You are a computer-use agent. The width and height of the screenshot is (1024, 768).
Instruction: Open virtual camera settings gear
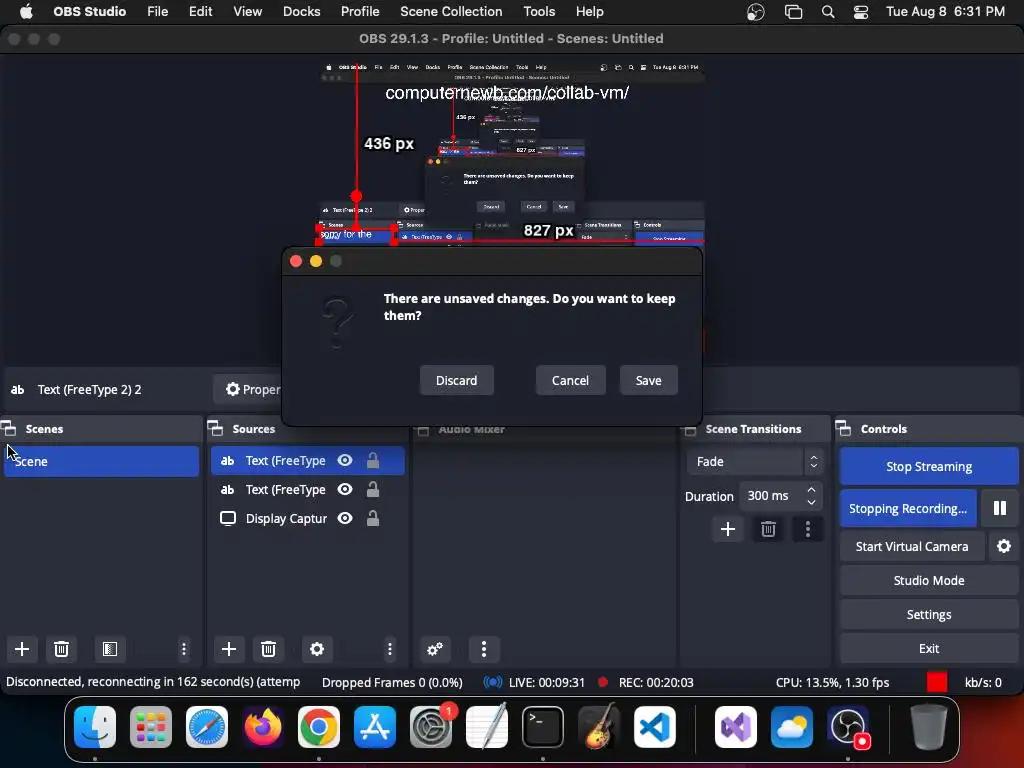click(1004, 546)
